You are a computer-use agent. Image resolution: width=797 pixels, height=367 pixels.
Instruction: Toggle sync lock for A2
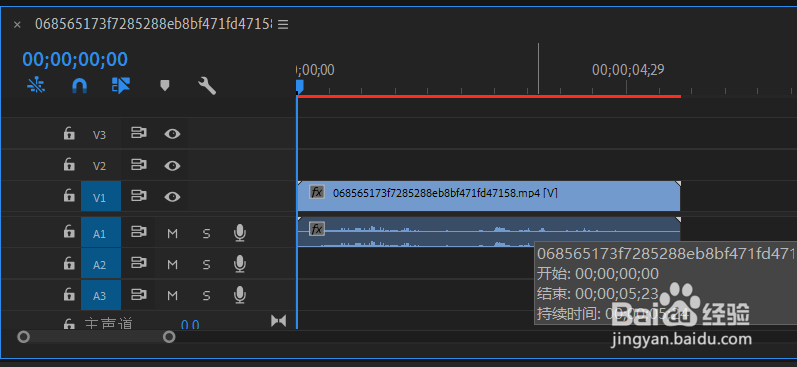(x=138, y=263)
